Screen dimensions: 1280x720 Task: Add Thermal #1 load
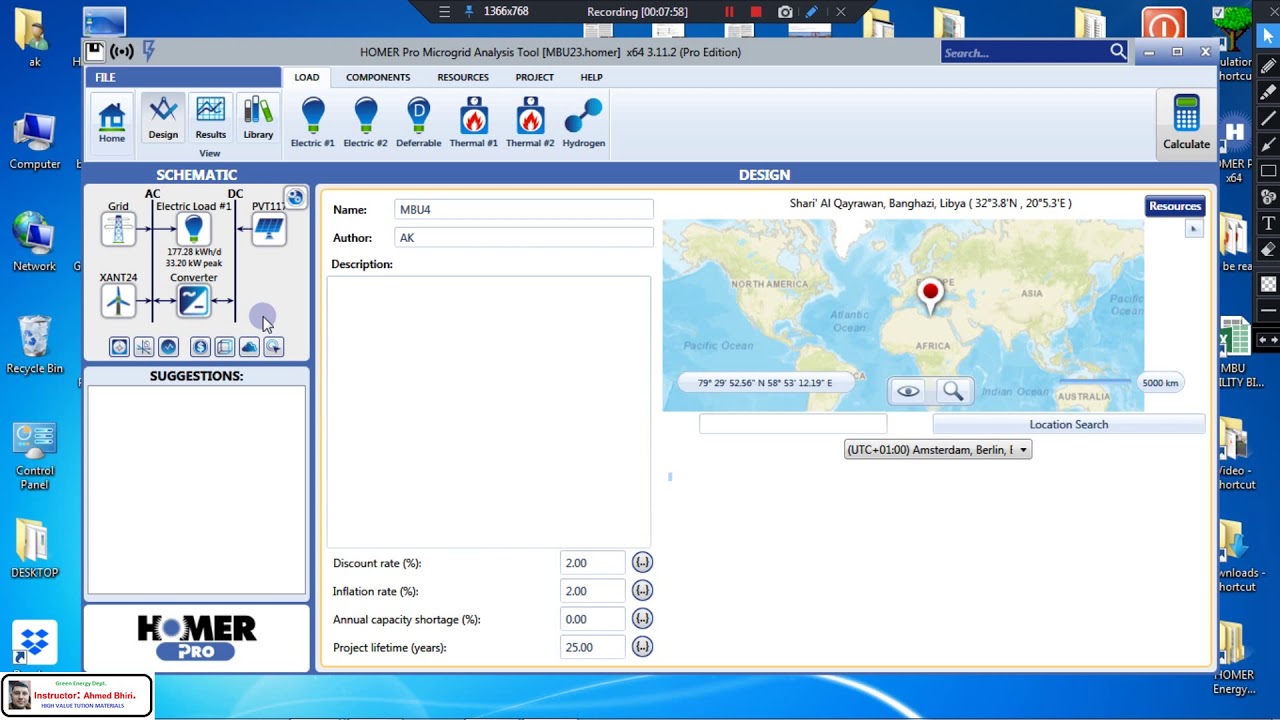click(x=473, y=122)
